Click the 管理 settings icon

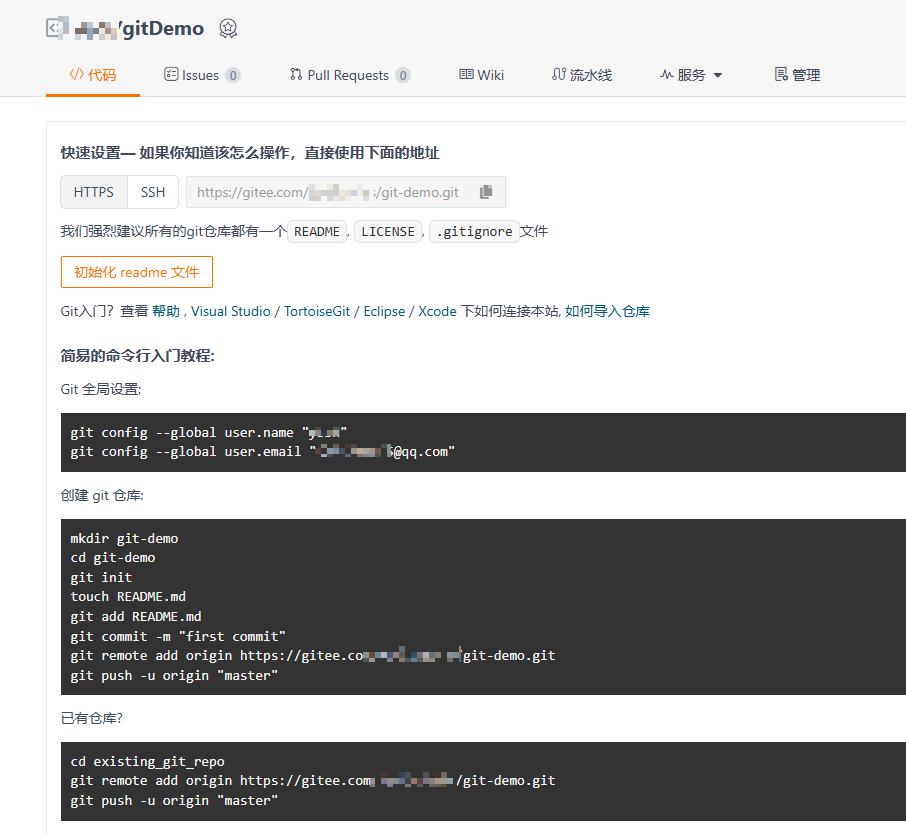[781, 74]
